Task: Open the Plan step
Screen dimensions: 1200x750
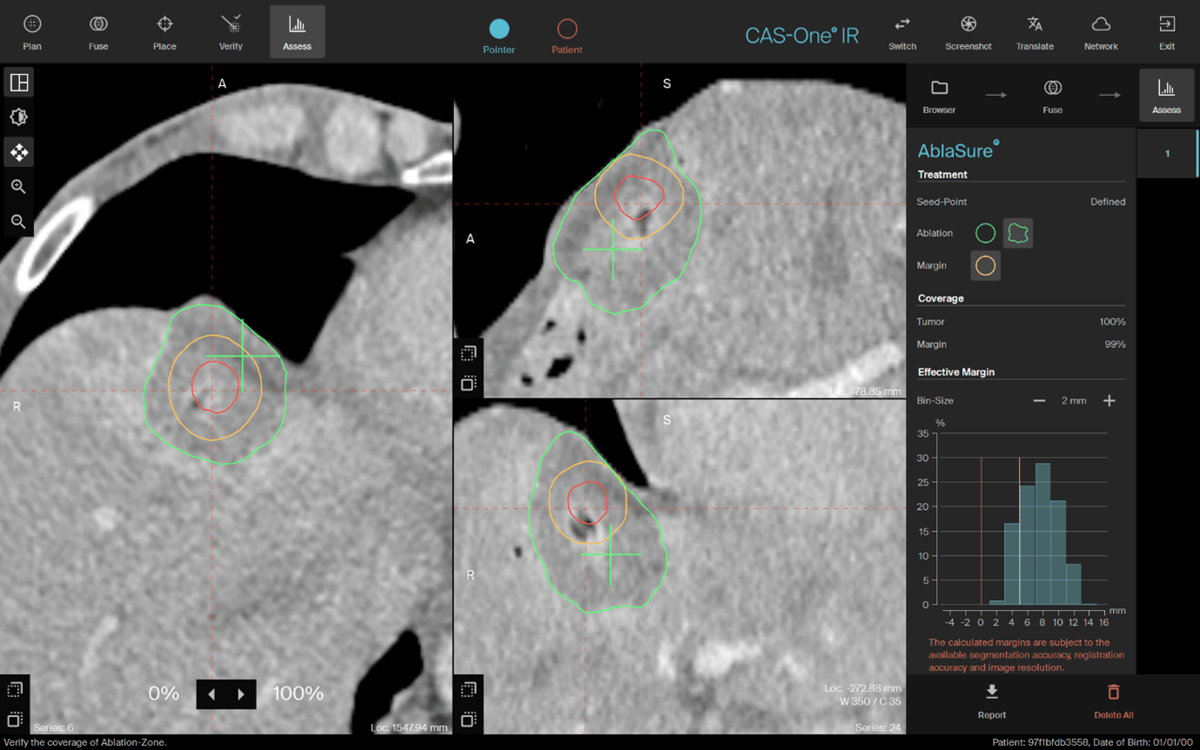Action: [32, 31]
